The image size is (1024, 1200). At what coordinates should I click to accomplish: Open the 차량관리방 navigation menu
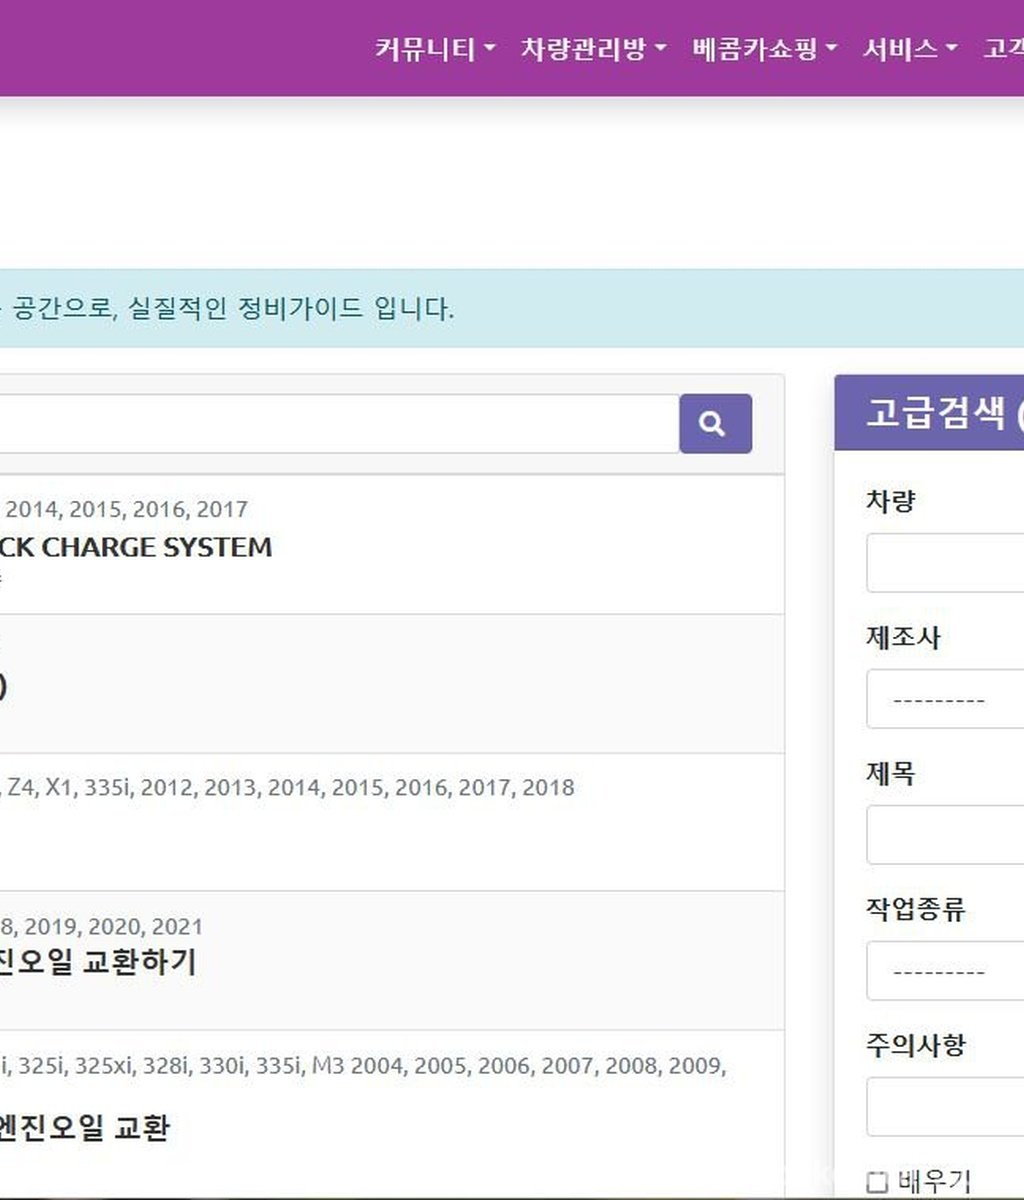click(592, 49)
